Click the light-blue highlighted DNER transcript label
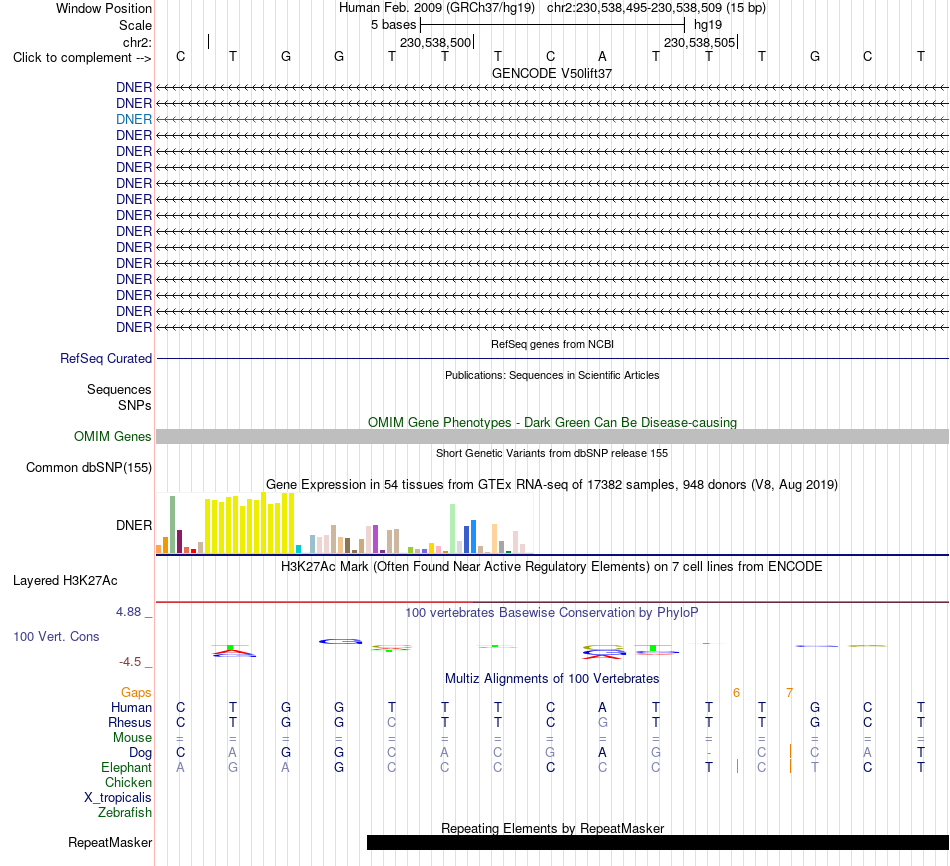 134,119
